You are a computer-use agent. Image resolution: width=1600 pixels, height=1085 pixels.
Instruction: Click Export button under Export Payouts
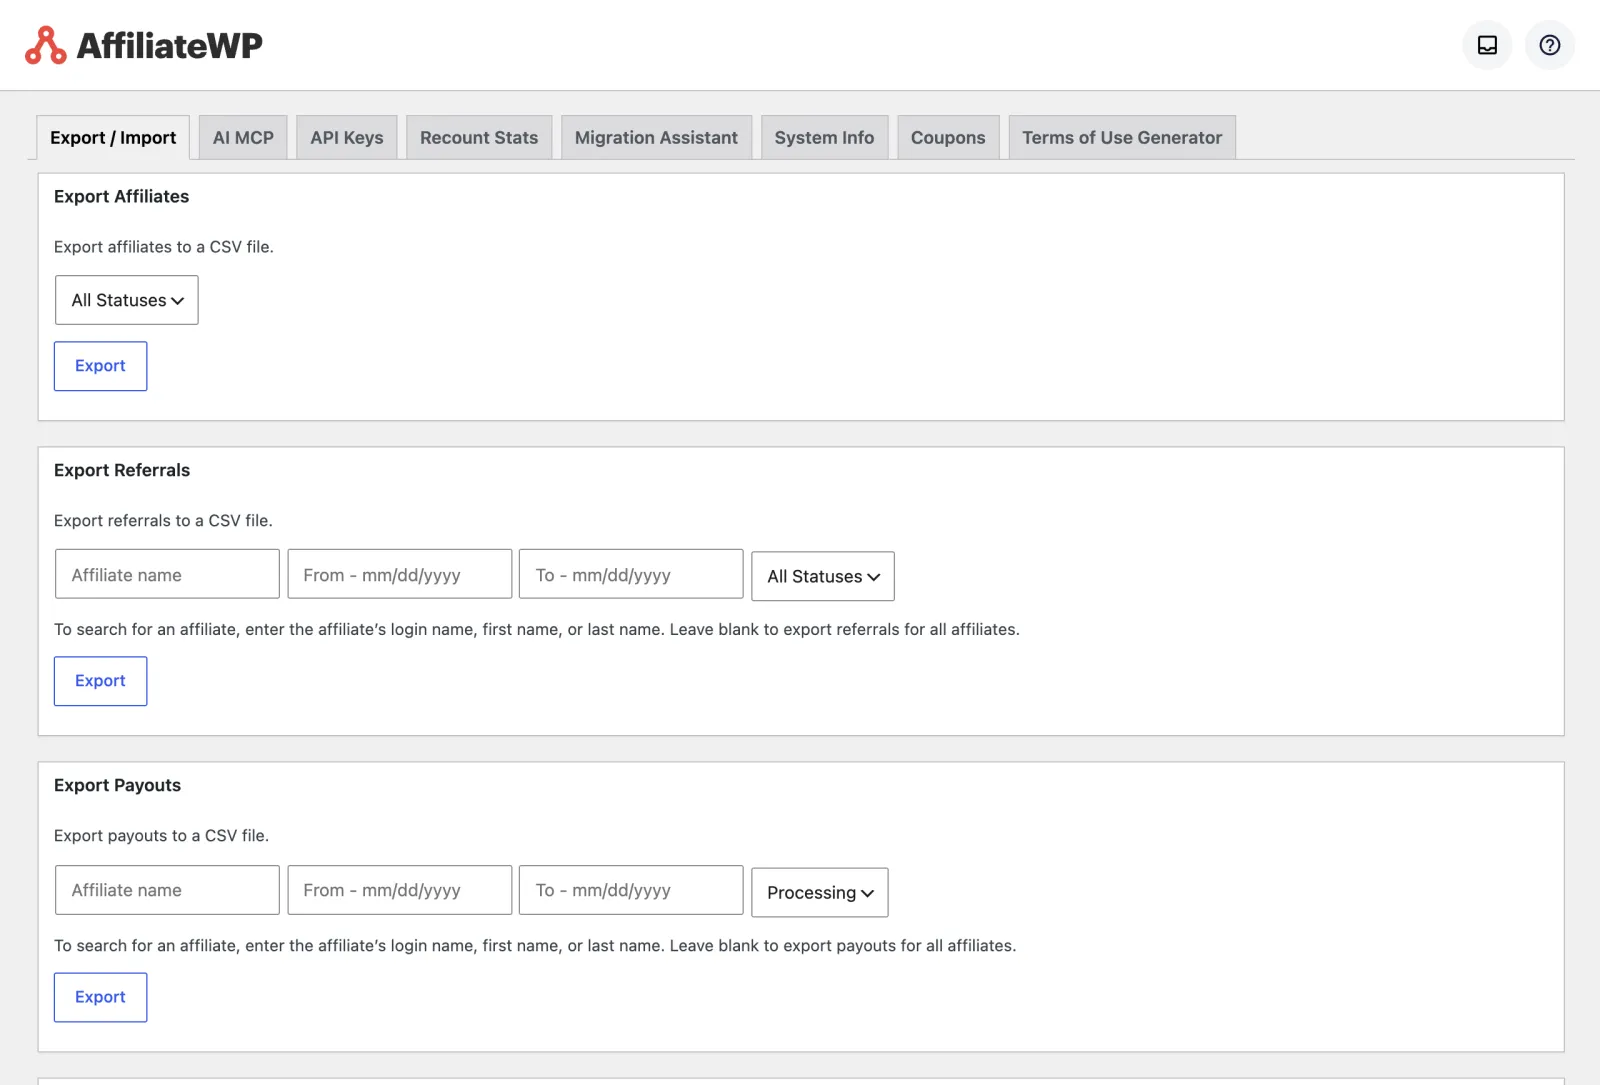(x=100, y=997)
